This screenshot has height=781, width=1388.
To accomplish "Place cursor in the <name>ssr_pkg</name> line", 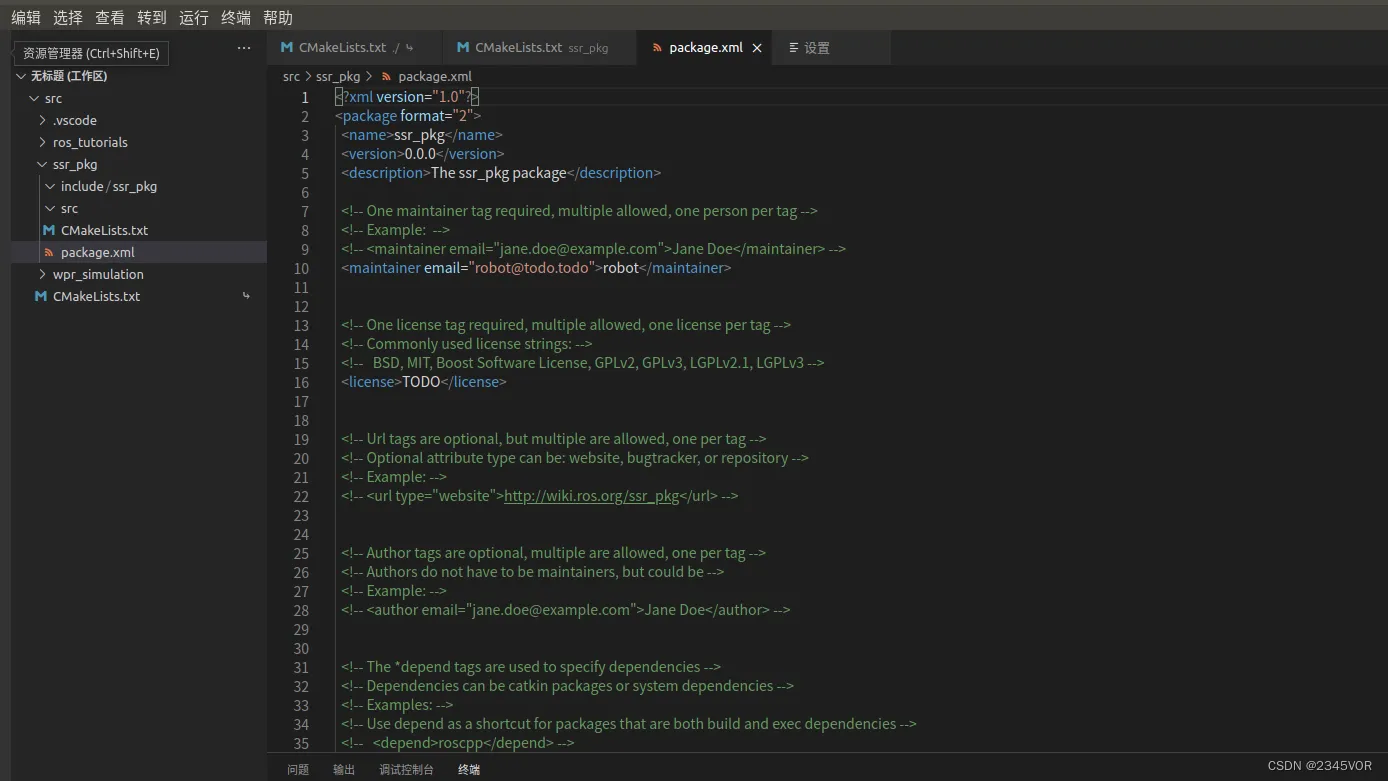I will pyautogui.click(x=421, y=135).
